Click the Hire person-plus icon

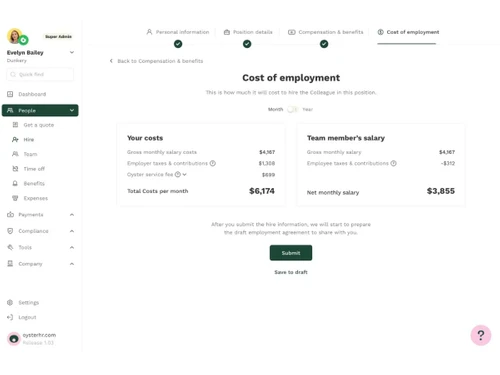point(15,139)
